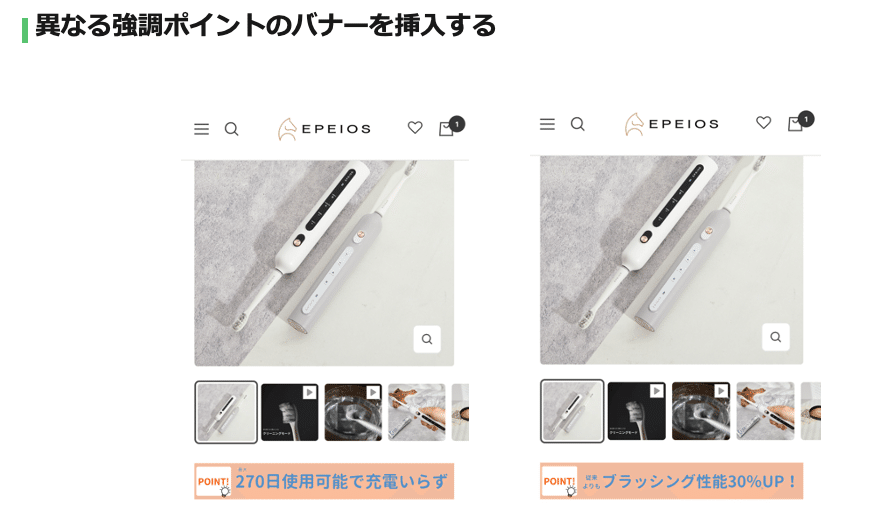Click the ブラッシング性能30%UP banner

[671, 481]
